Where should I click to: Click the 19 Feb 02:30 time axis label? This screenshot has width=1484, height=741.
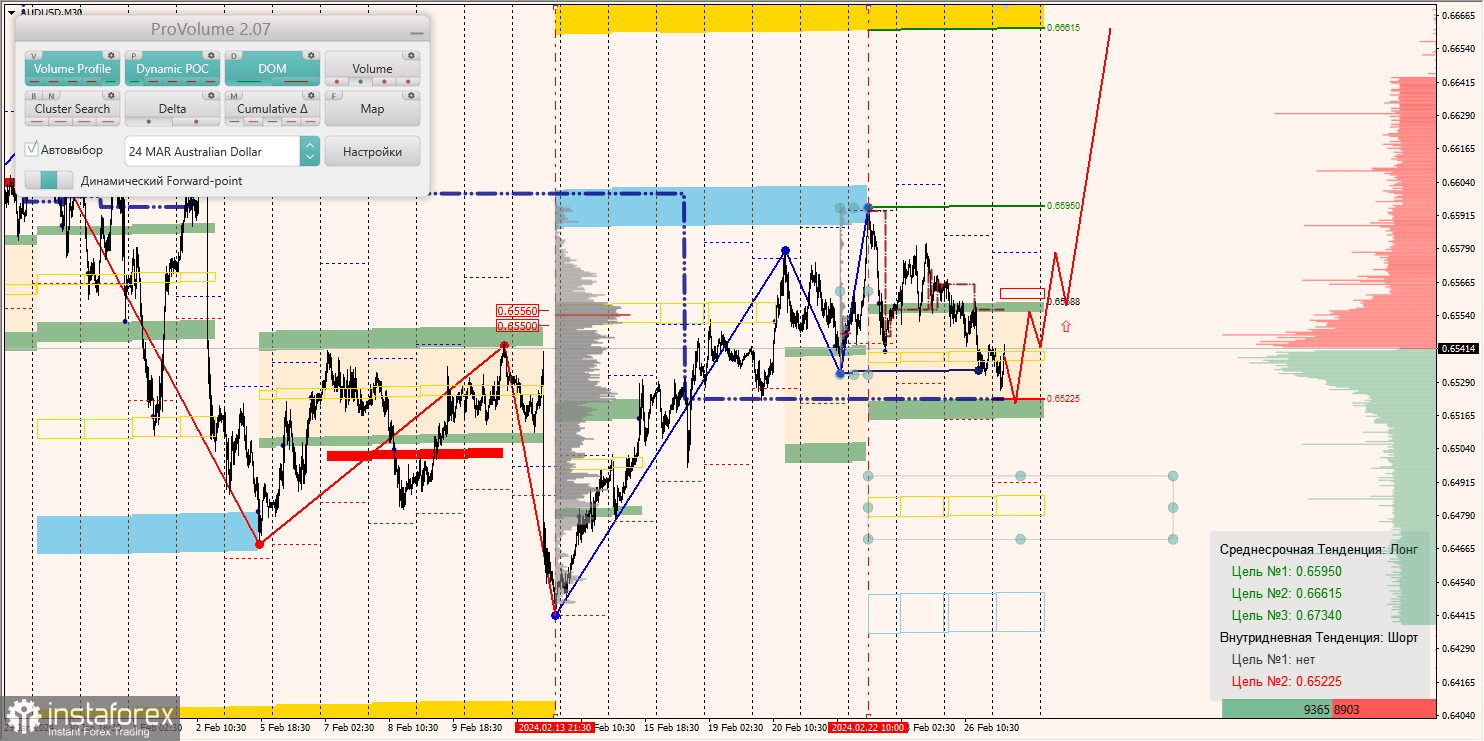pyautogui.click(x=736, y=727)
